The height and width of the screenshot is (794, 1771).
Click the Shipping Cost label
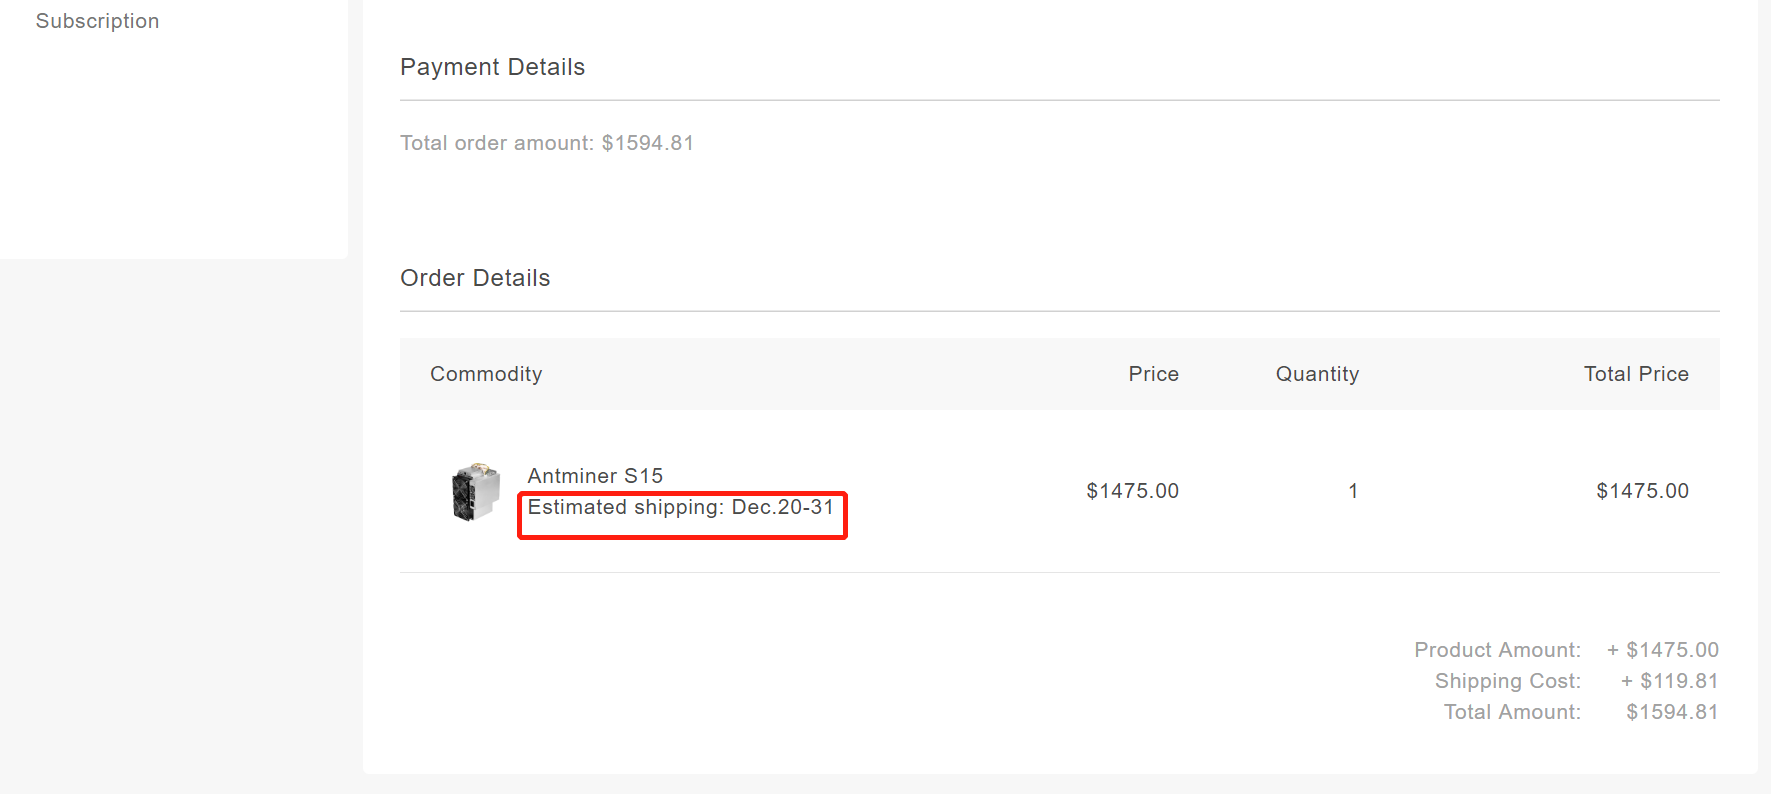point(1507,681)
